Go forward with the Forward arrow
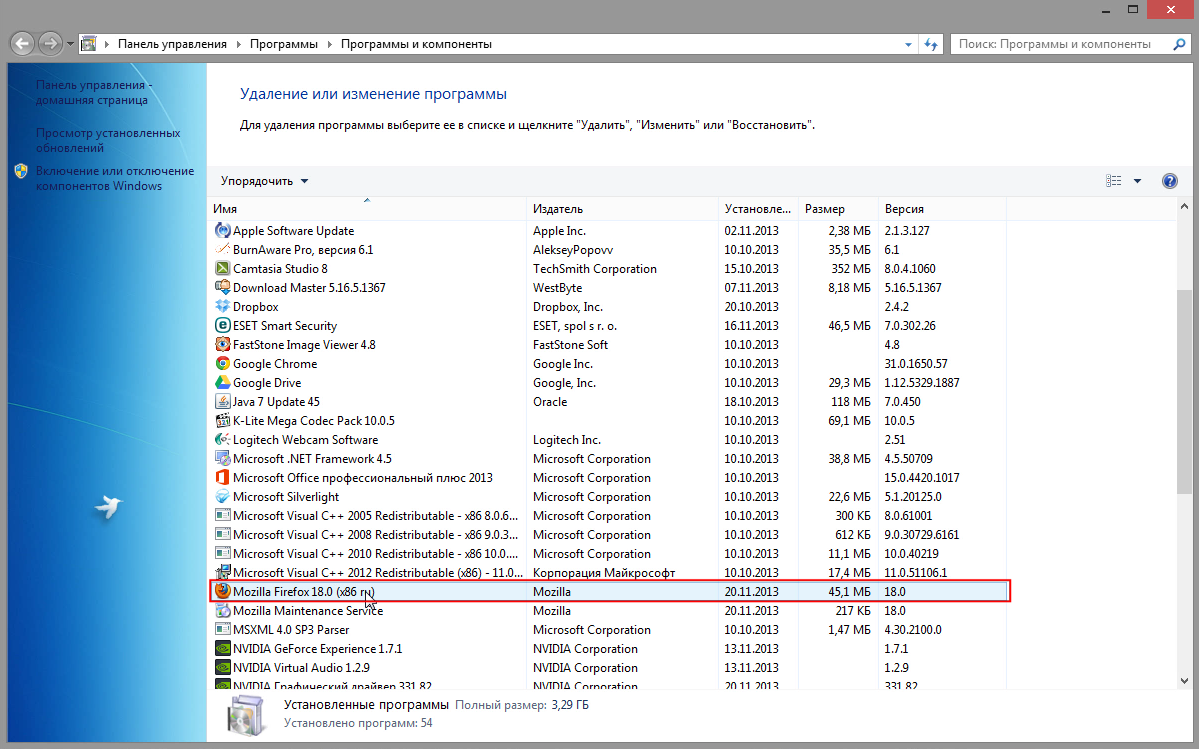 pos(50,44)
